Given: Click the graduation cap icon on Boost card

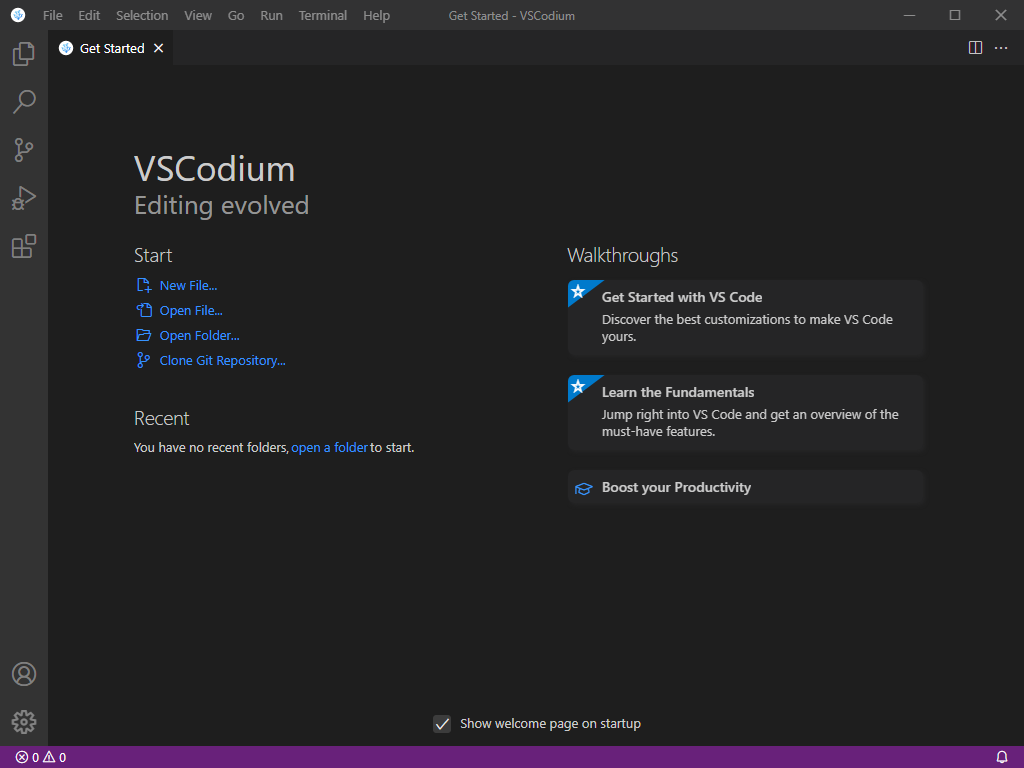Looking at the screenshot, I should click(x=583, y=488).
